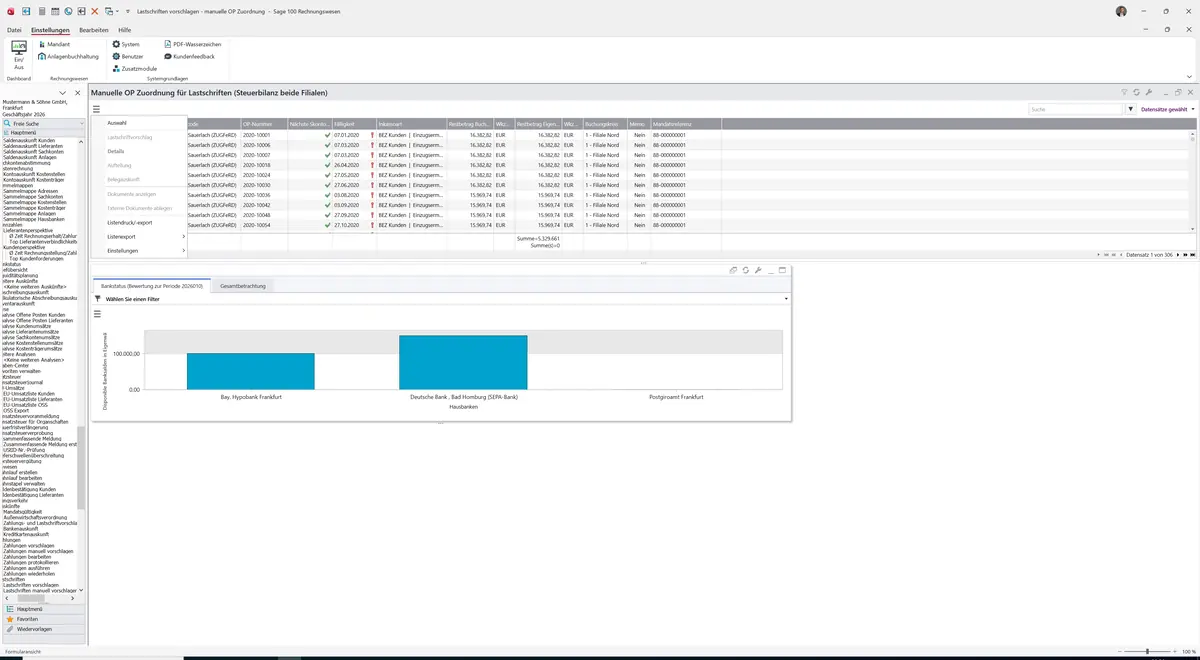Click the Hauptmenü button at sidebar bottom
The height and width of the screenshot is (660, 1200).
42,609
